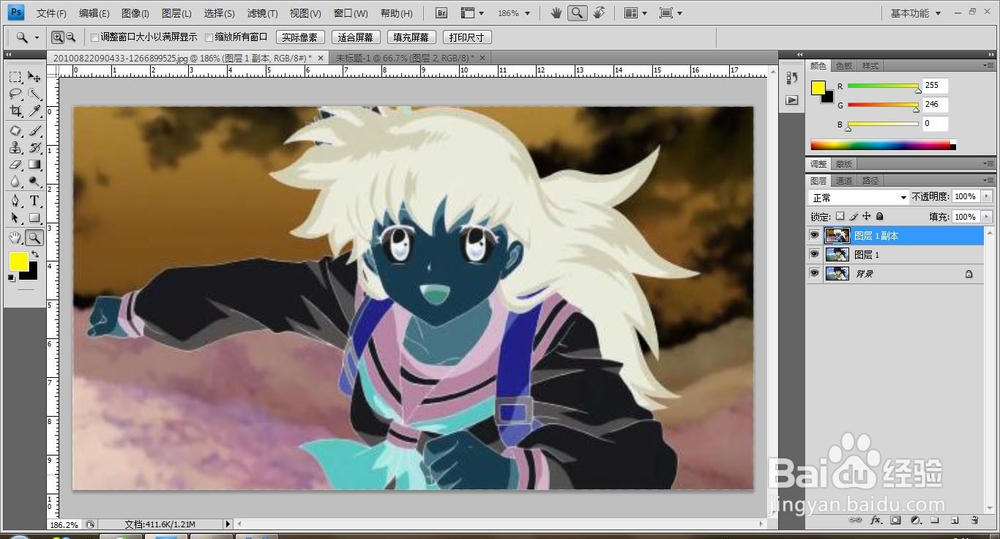The width and height of the screenshot is (1000, 539).
Task: Enable resize windows to fit checkbox
Action: tap(94, 38)
